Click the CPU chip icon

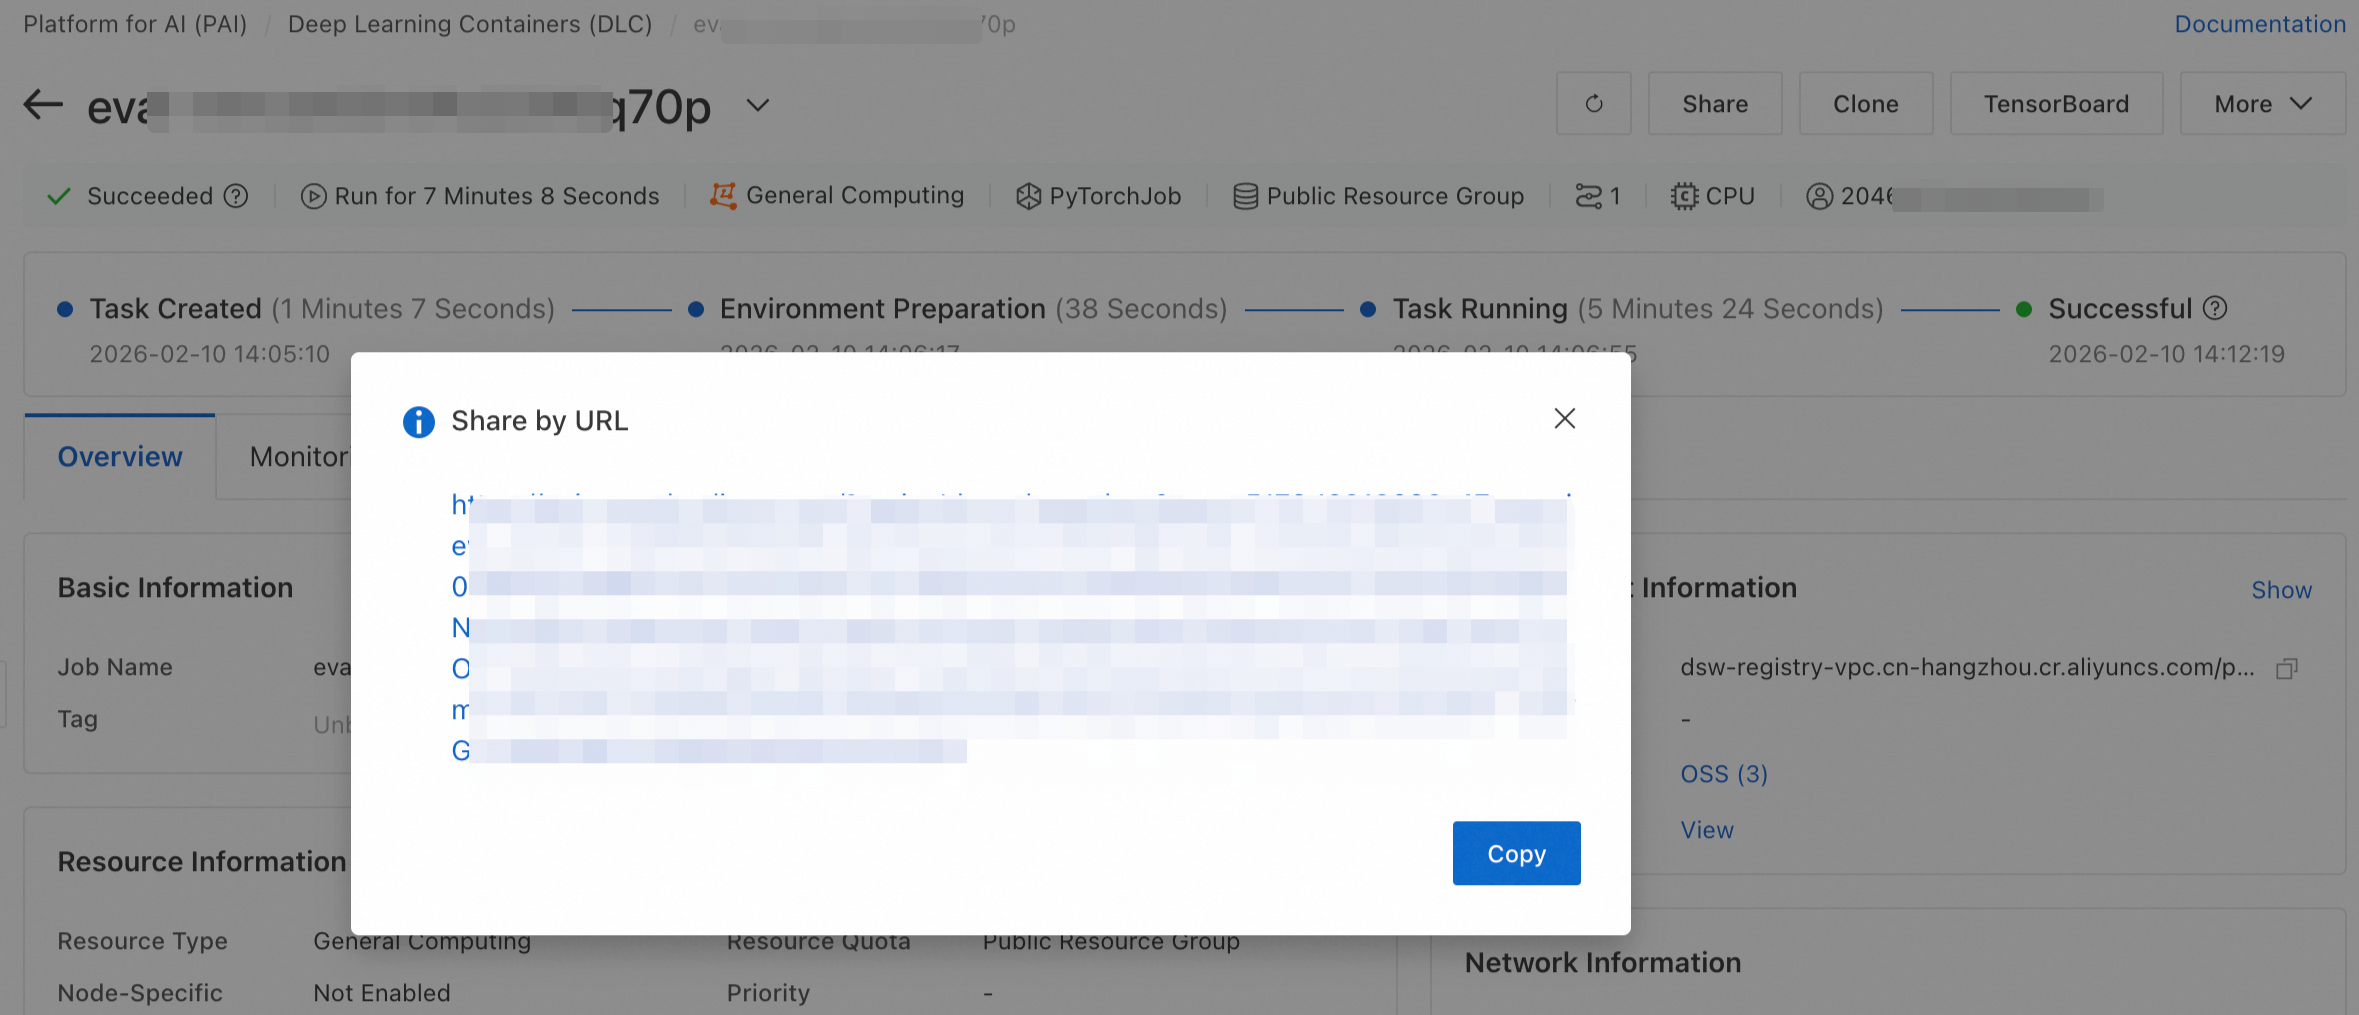pyautogui.click(x=1684, y=196)
